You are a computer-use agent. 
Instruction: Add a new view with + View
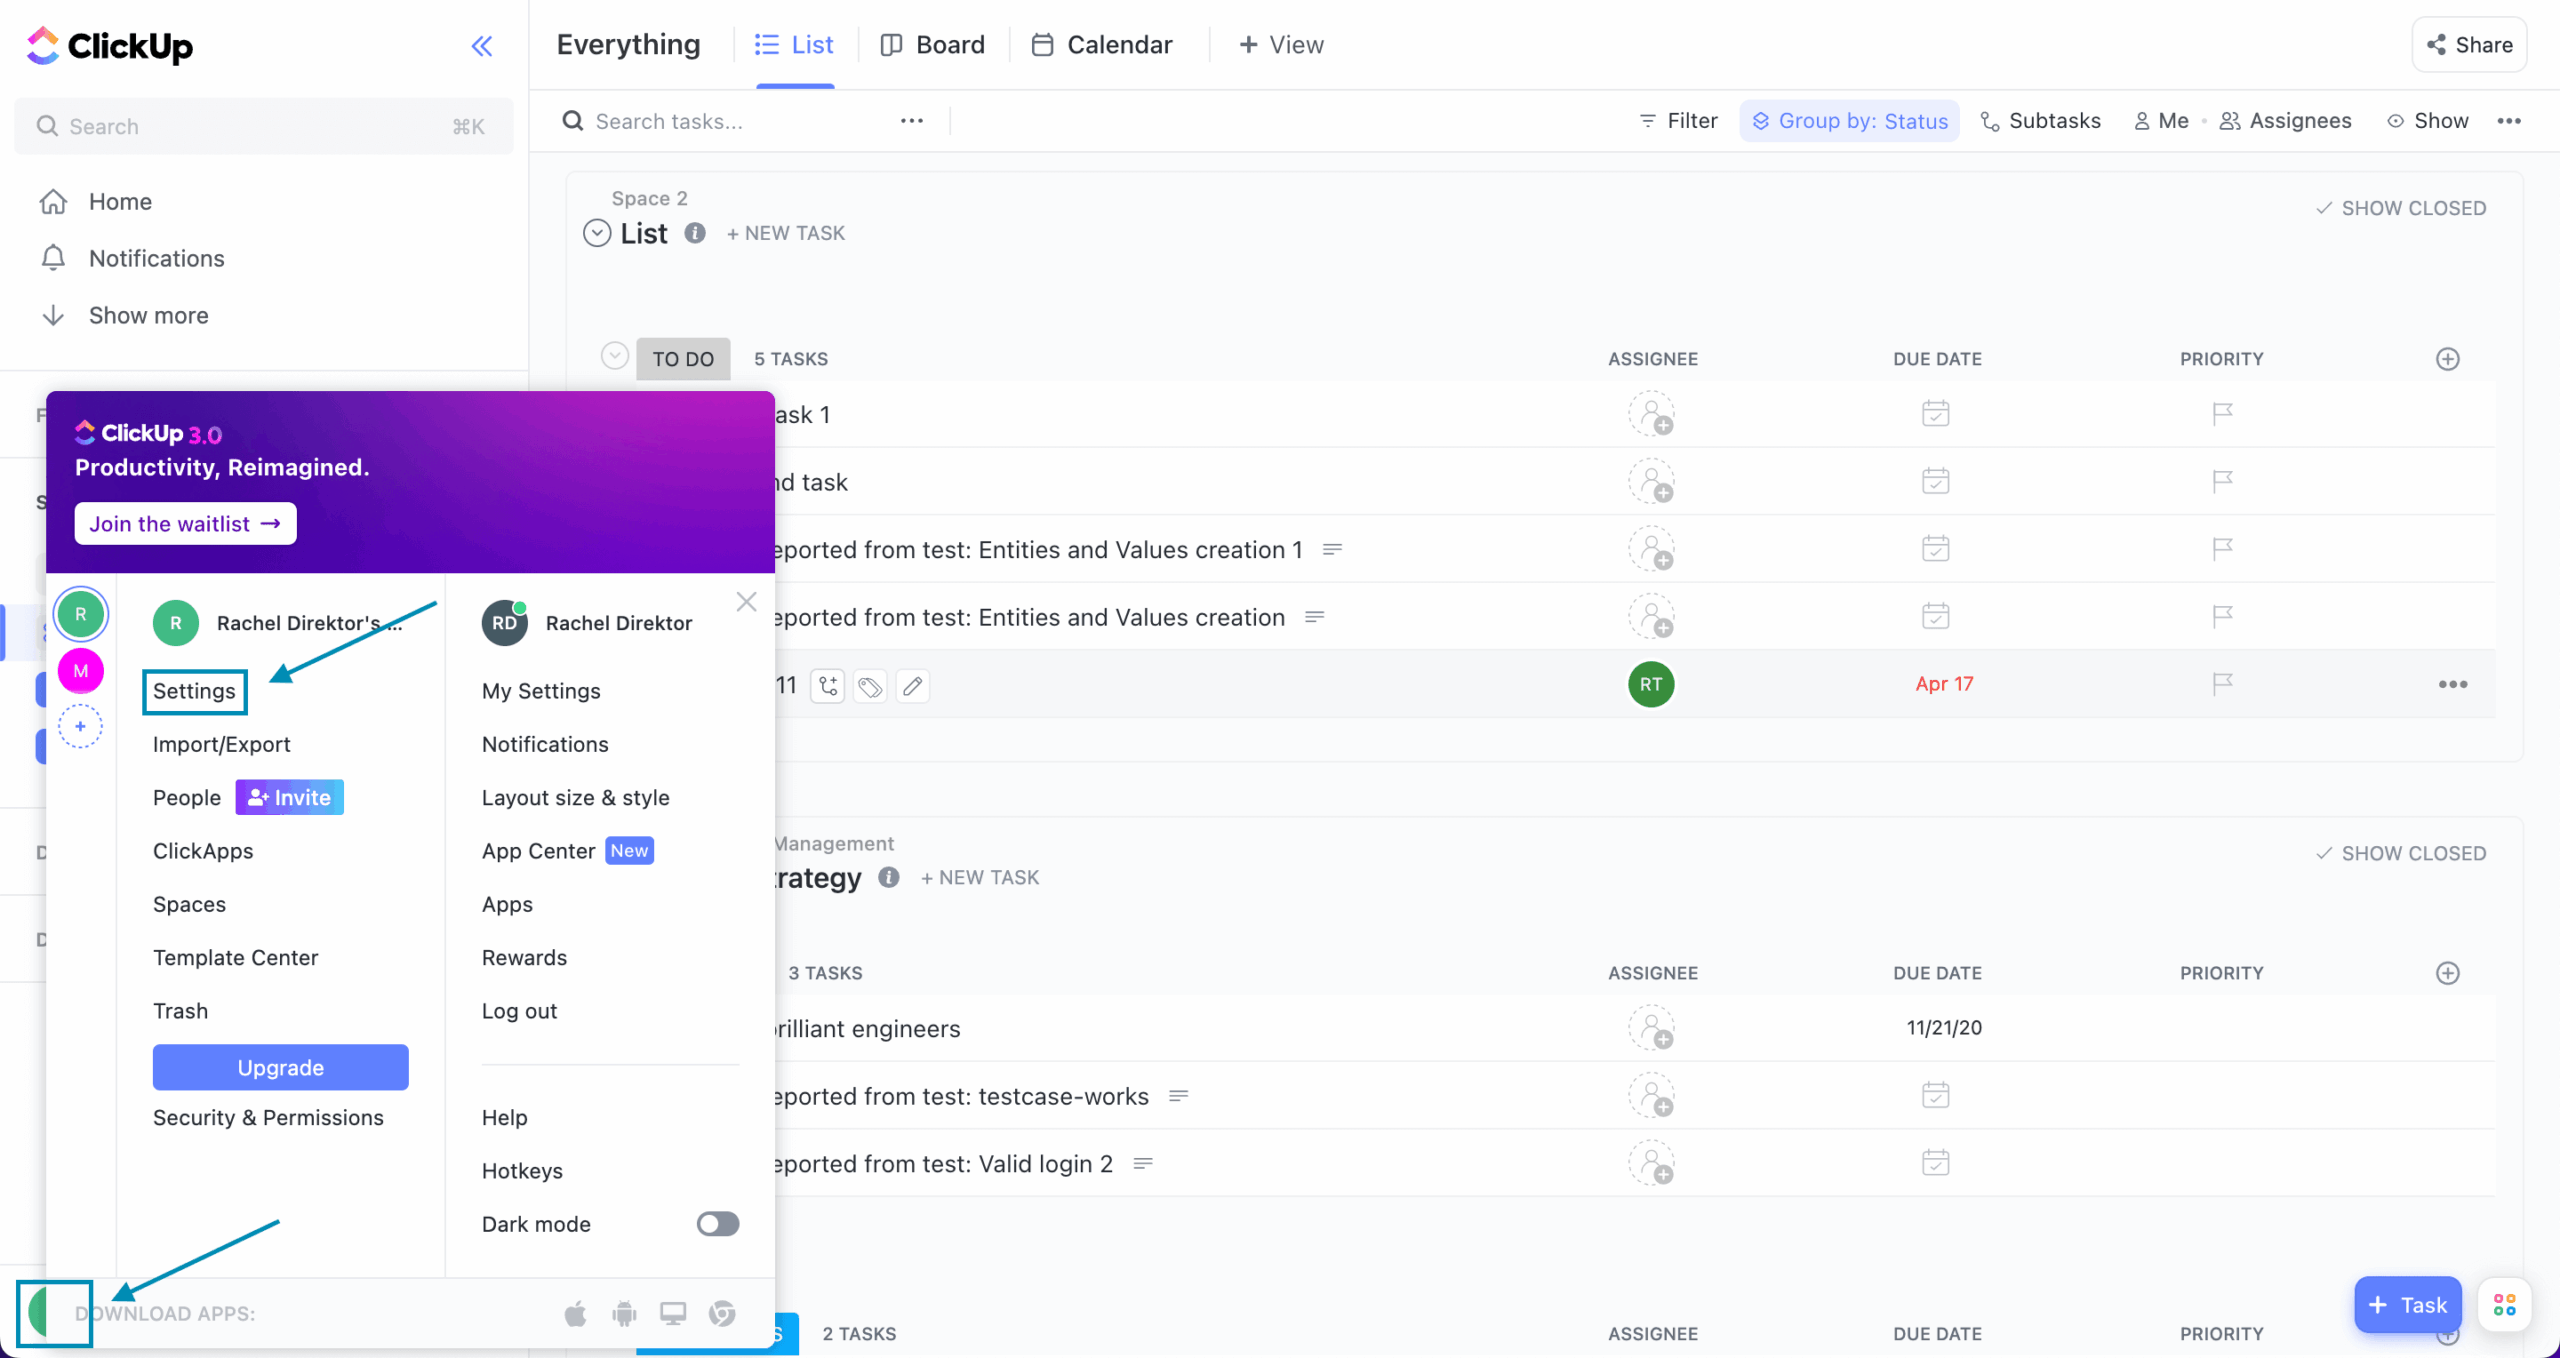pos(1281,45)
